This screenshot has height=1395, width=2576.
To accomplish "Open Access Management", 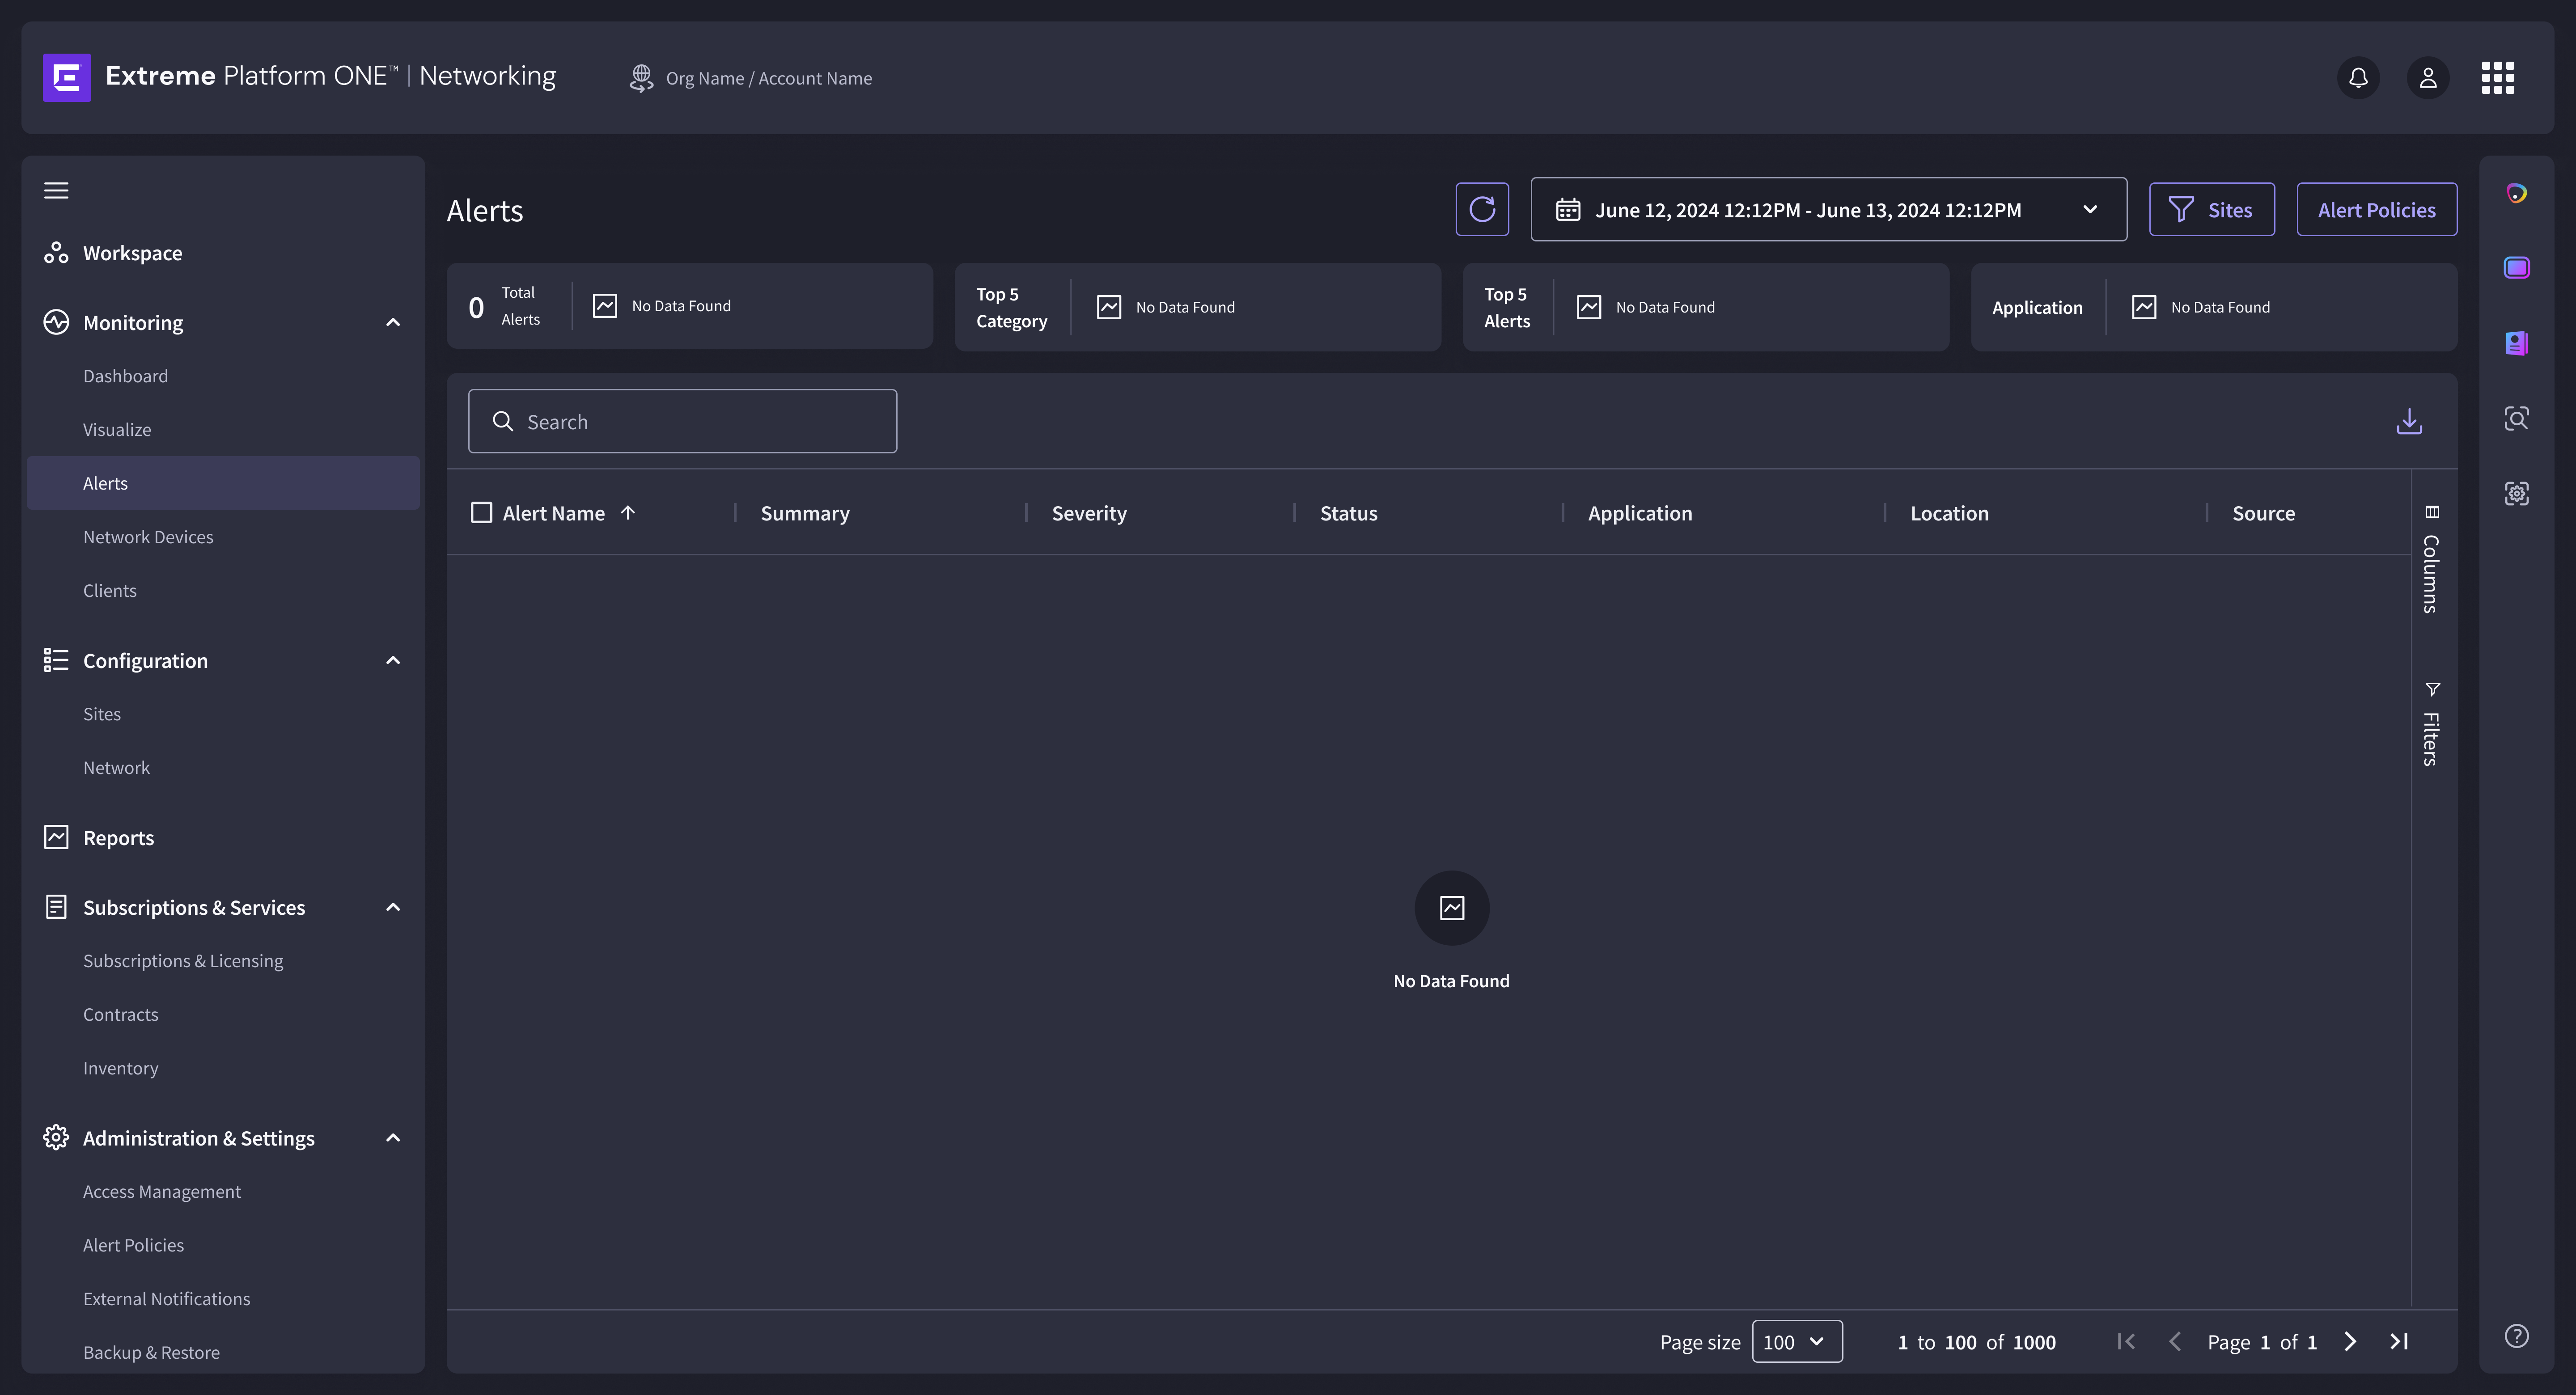I will [x=162, y=1191].
